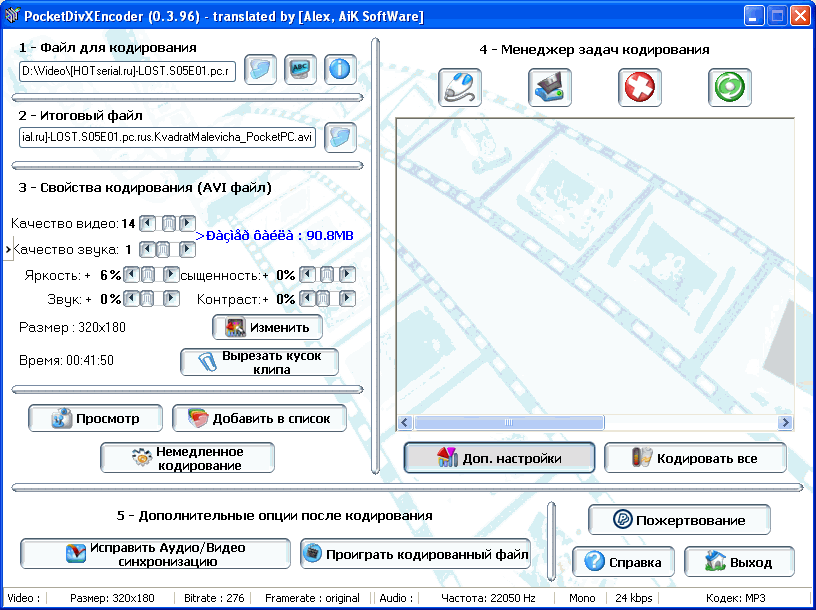816x610 pixels.
Task: Click the floppy disk icon in task manager
Action: [x=550, y=87]
